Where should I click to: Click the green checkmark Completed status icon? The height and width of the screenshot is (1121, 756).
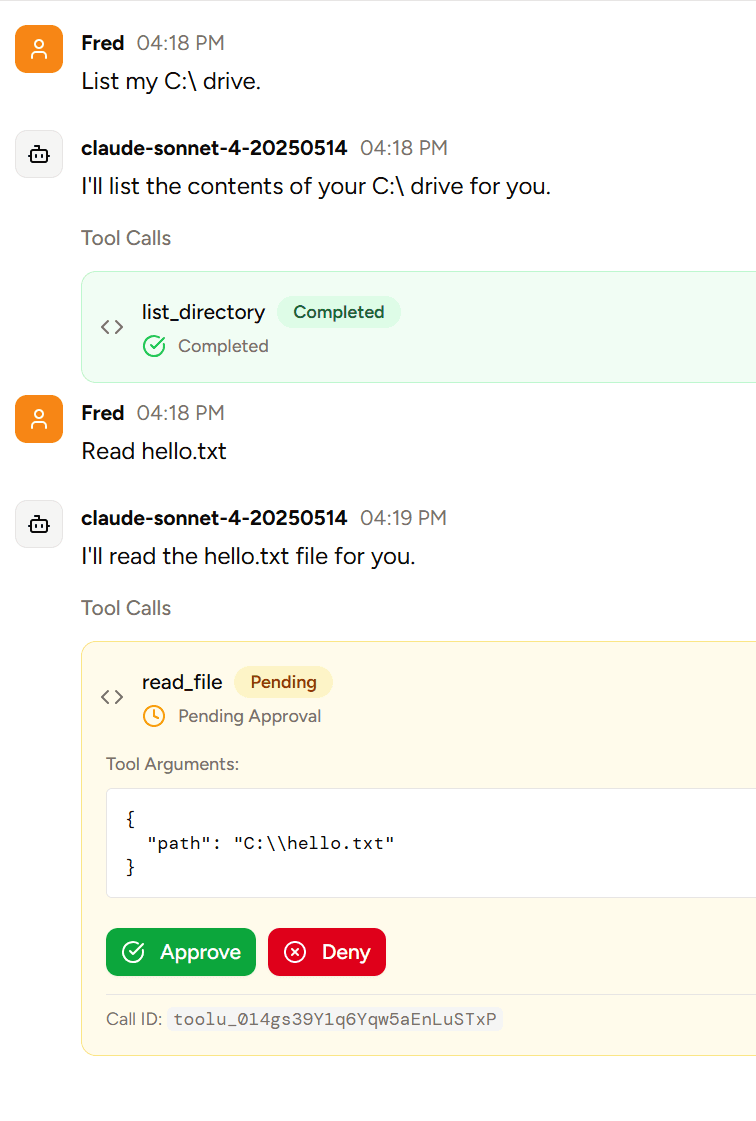tap(154, 346)
